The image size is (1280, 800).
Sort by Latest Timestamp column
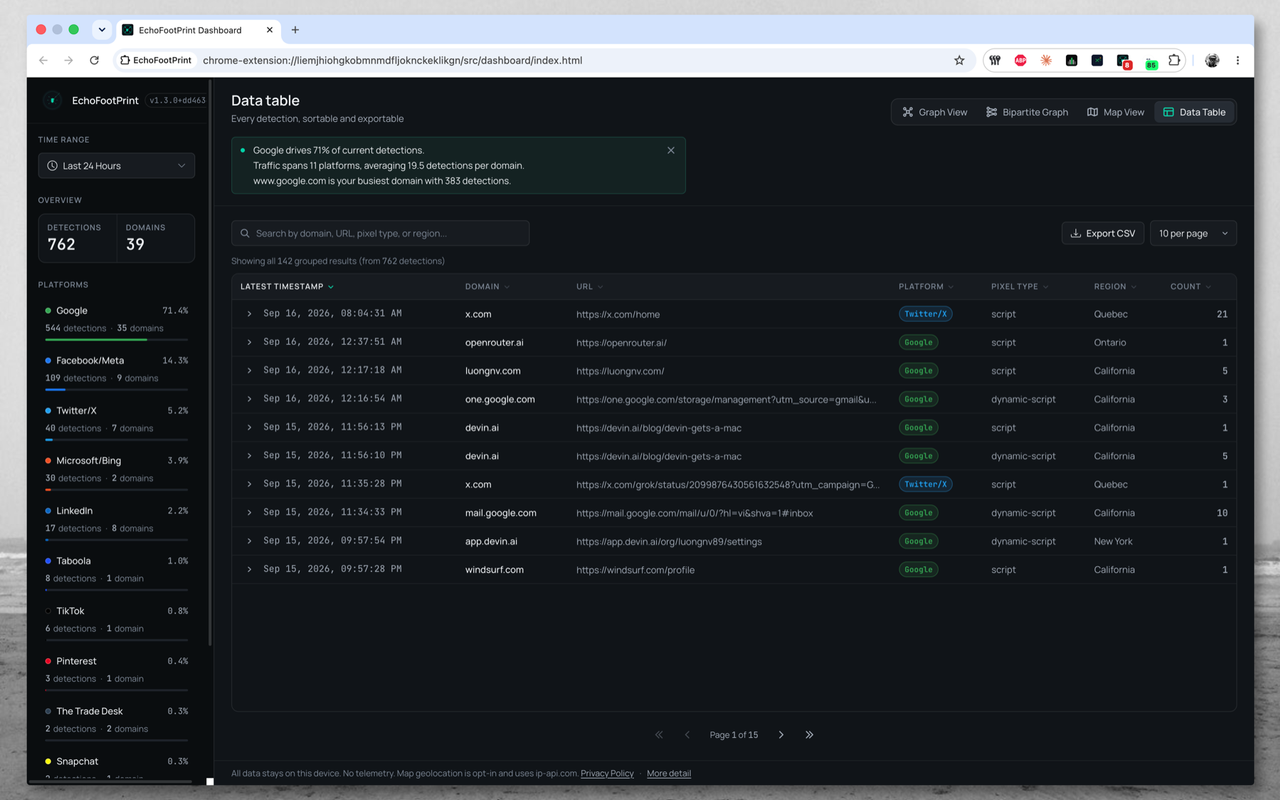pos(287,286)
